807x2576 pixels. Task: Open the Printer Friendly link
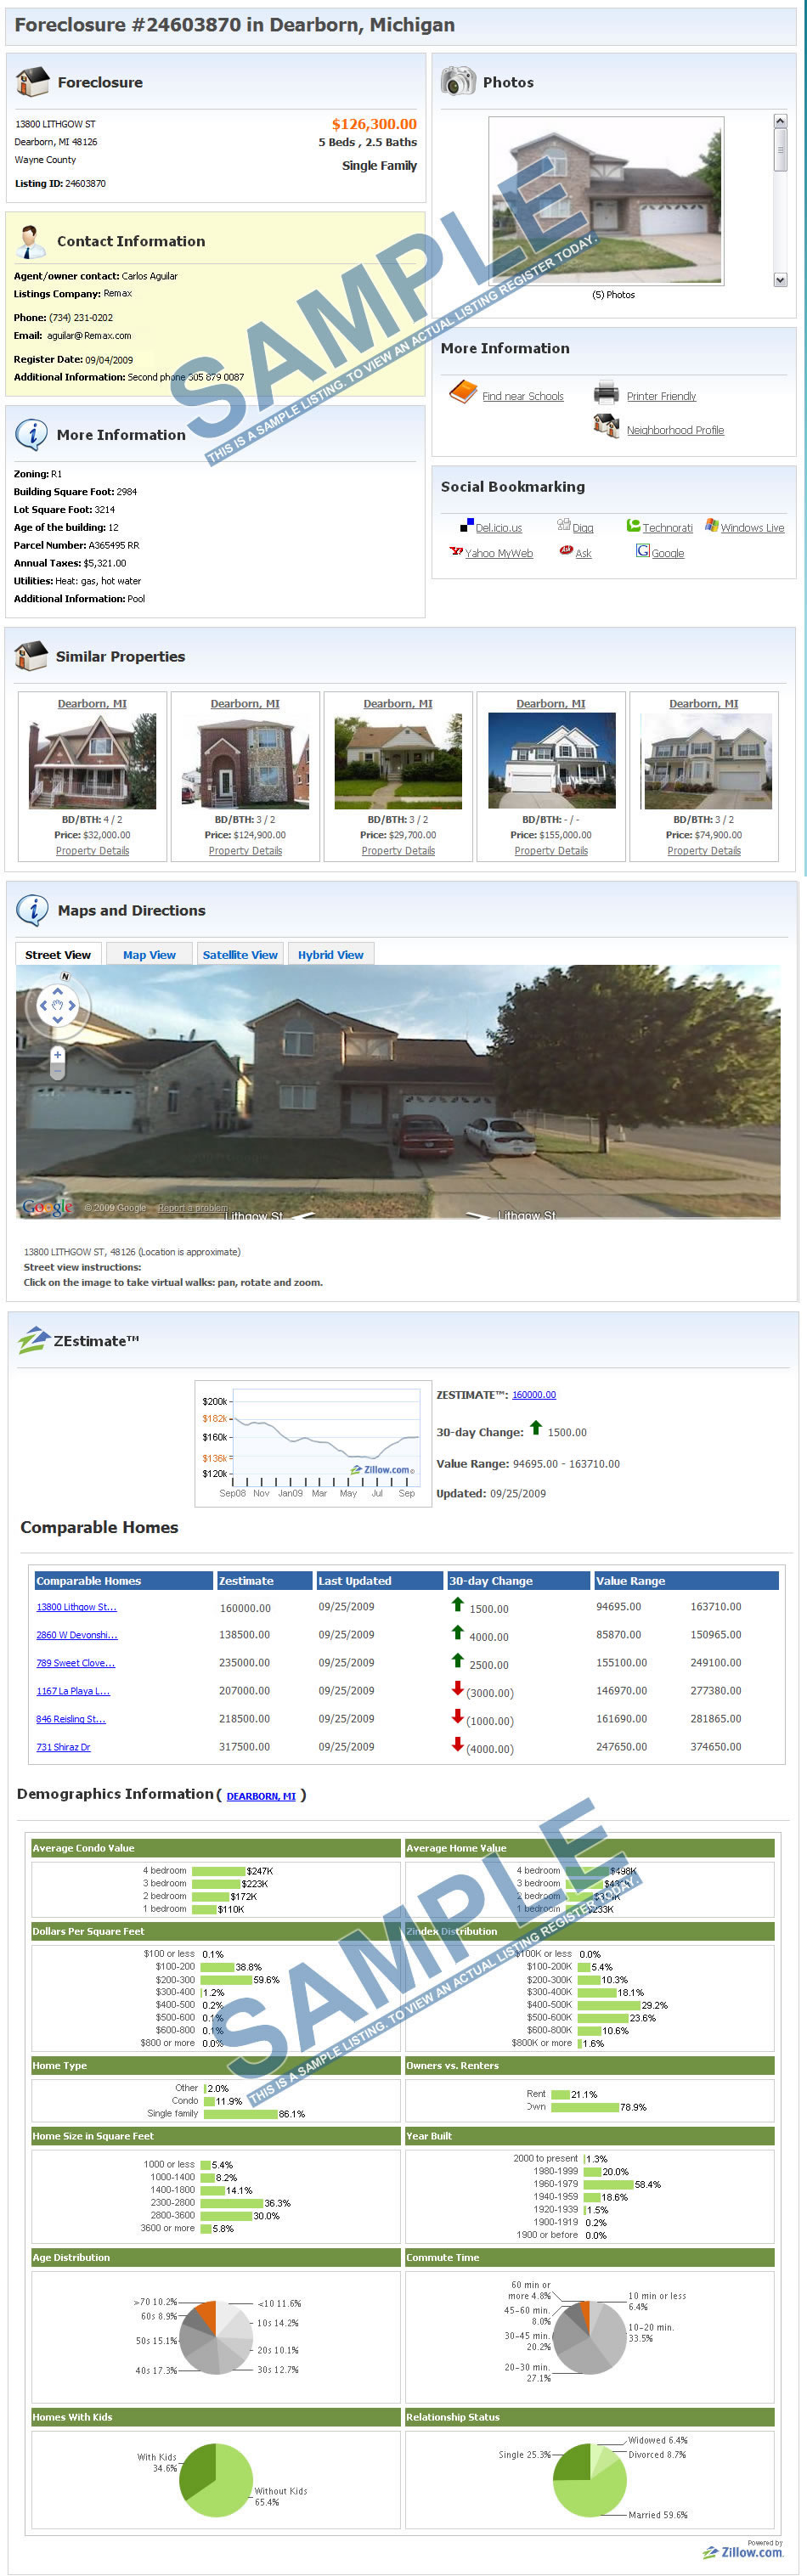click(x=661, y=396)
